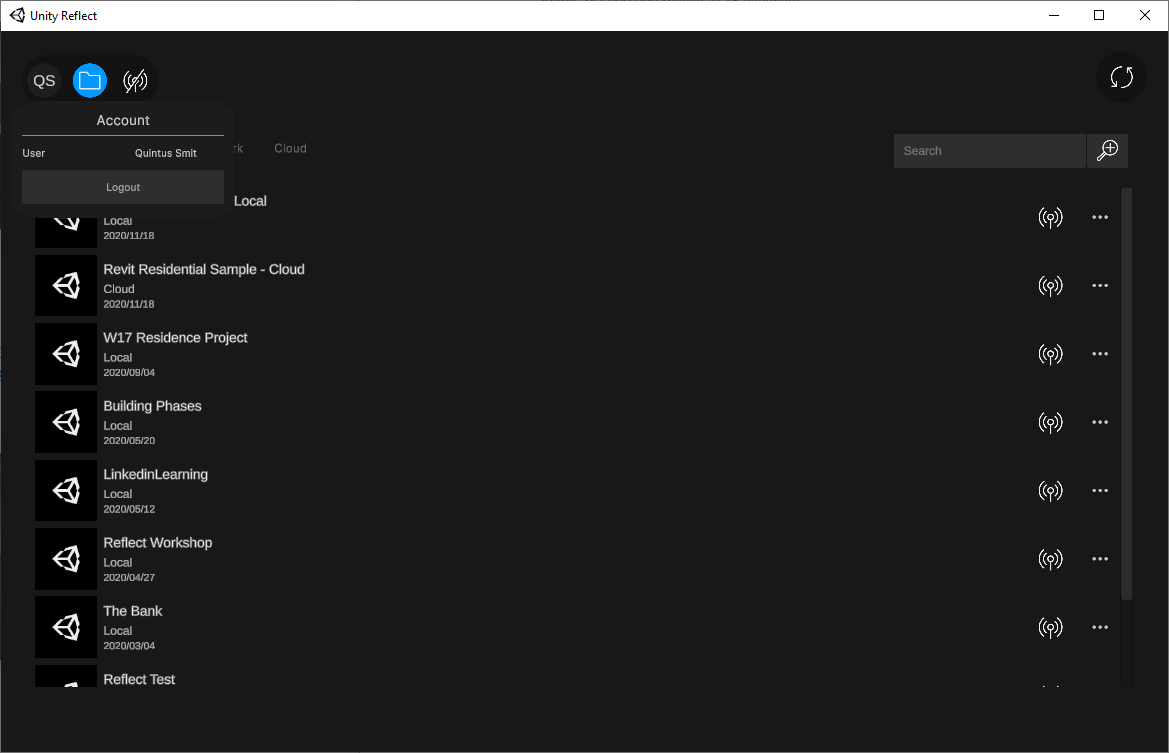Image resolution: width=1169 pixels, height=753 pixels.
Task: Click the crossed-out broadcast icon in the toolbar
Action: pos(135,80)
